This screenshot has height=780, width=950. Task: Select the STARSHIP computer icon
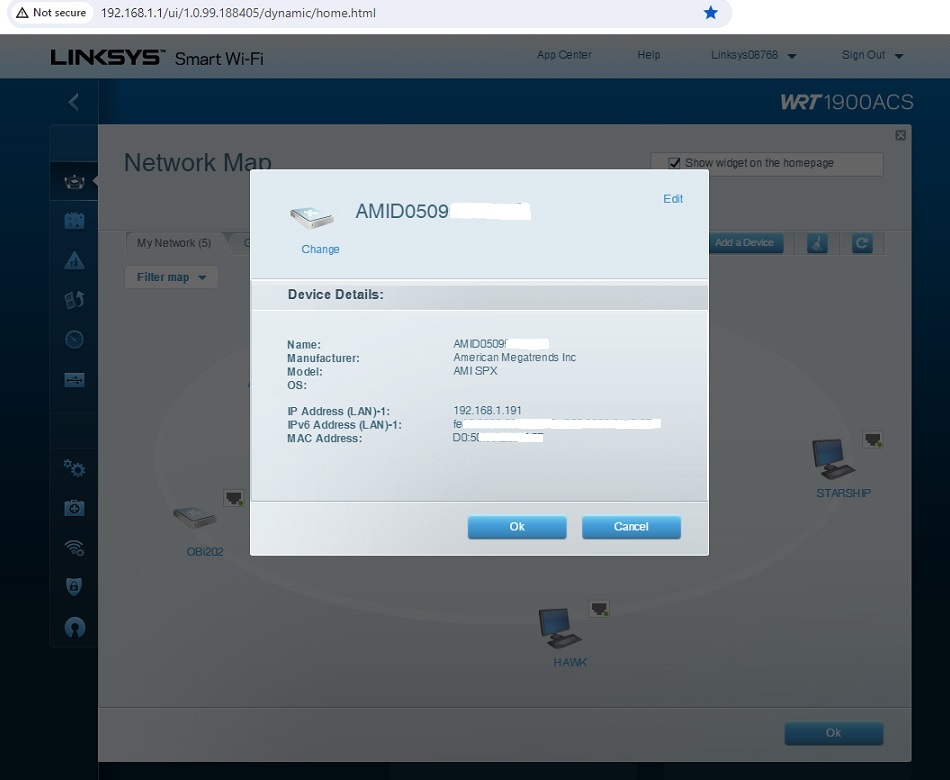point(833,459)
